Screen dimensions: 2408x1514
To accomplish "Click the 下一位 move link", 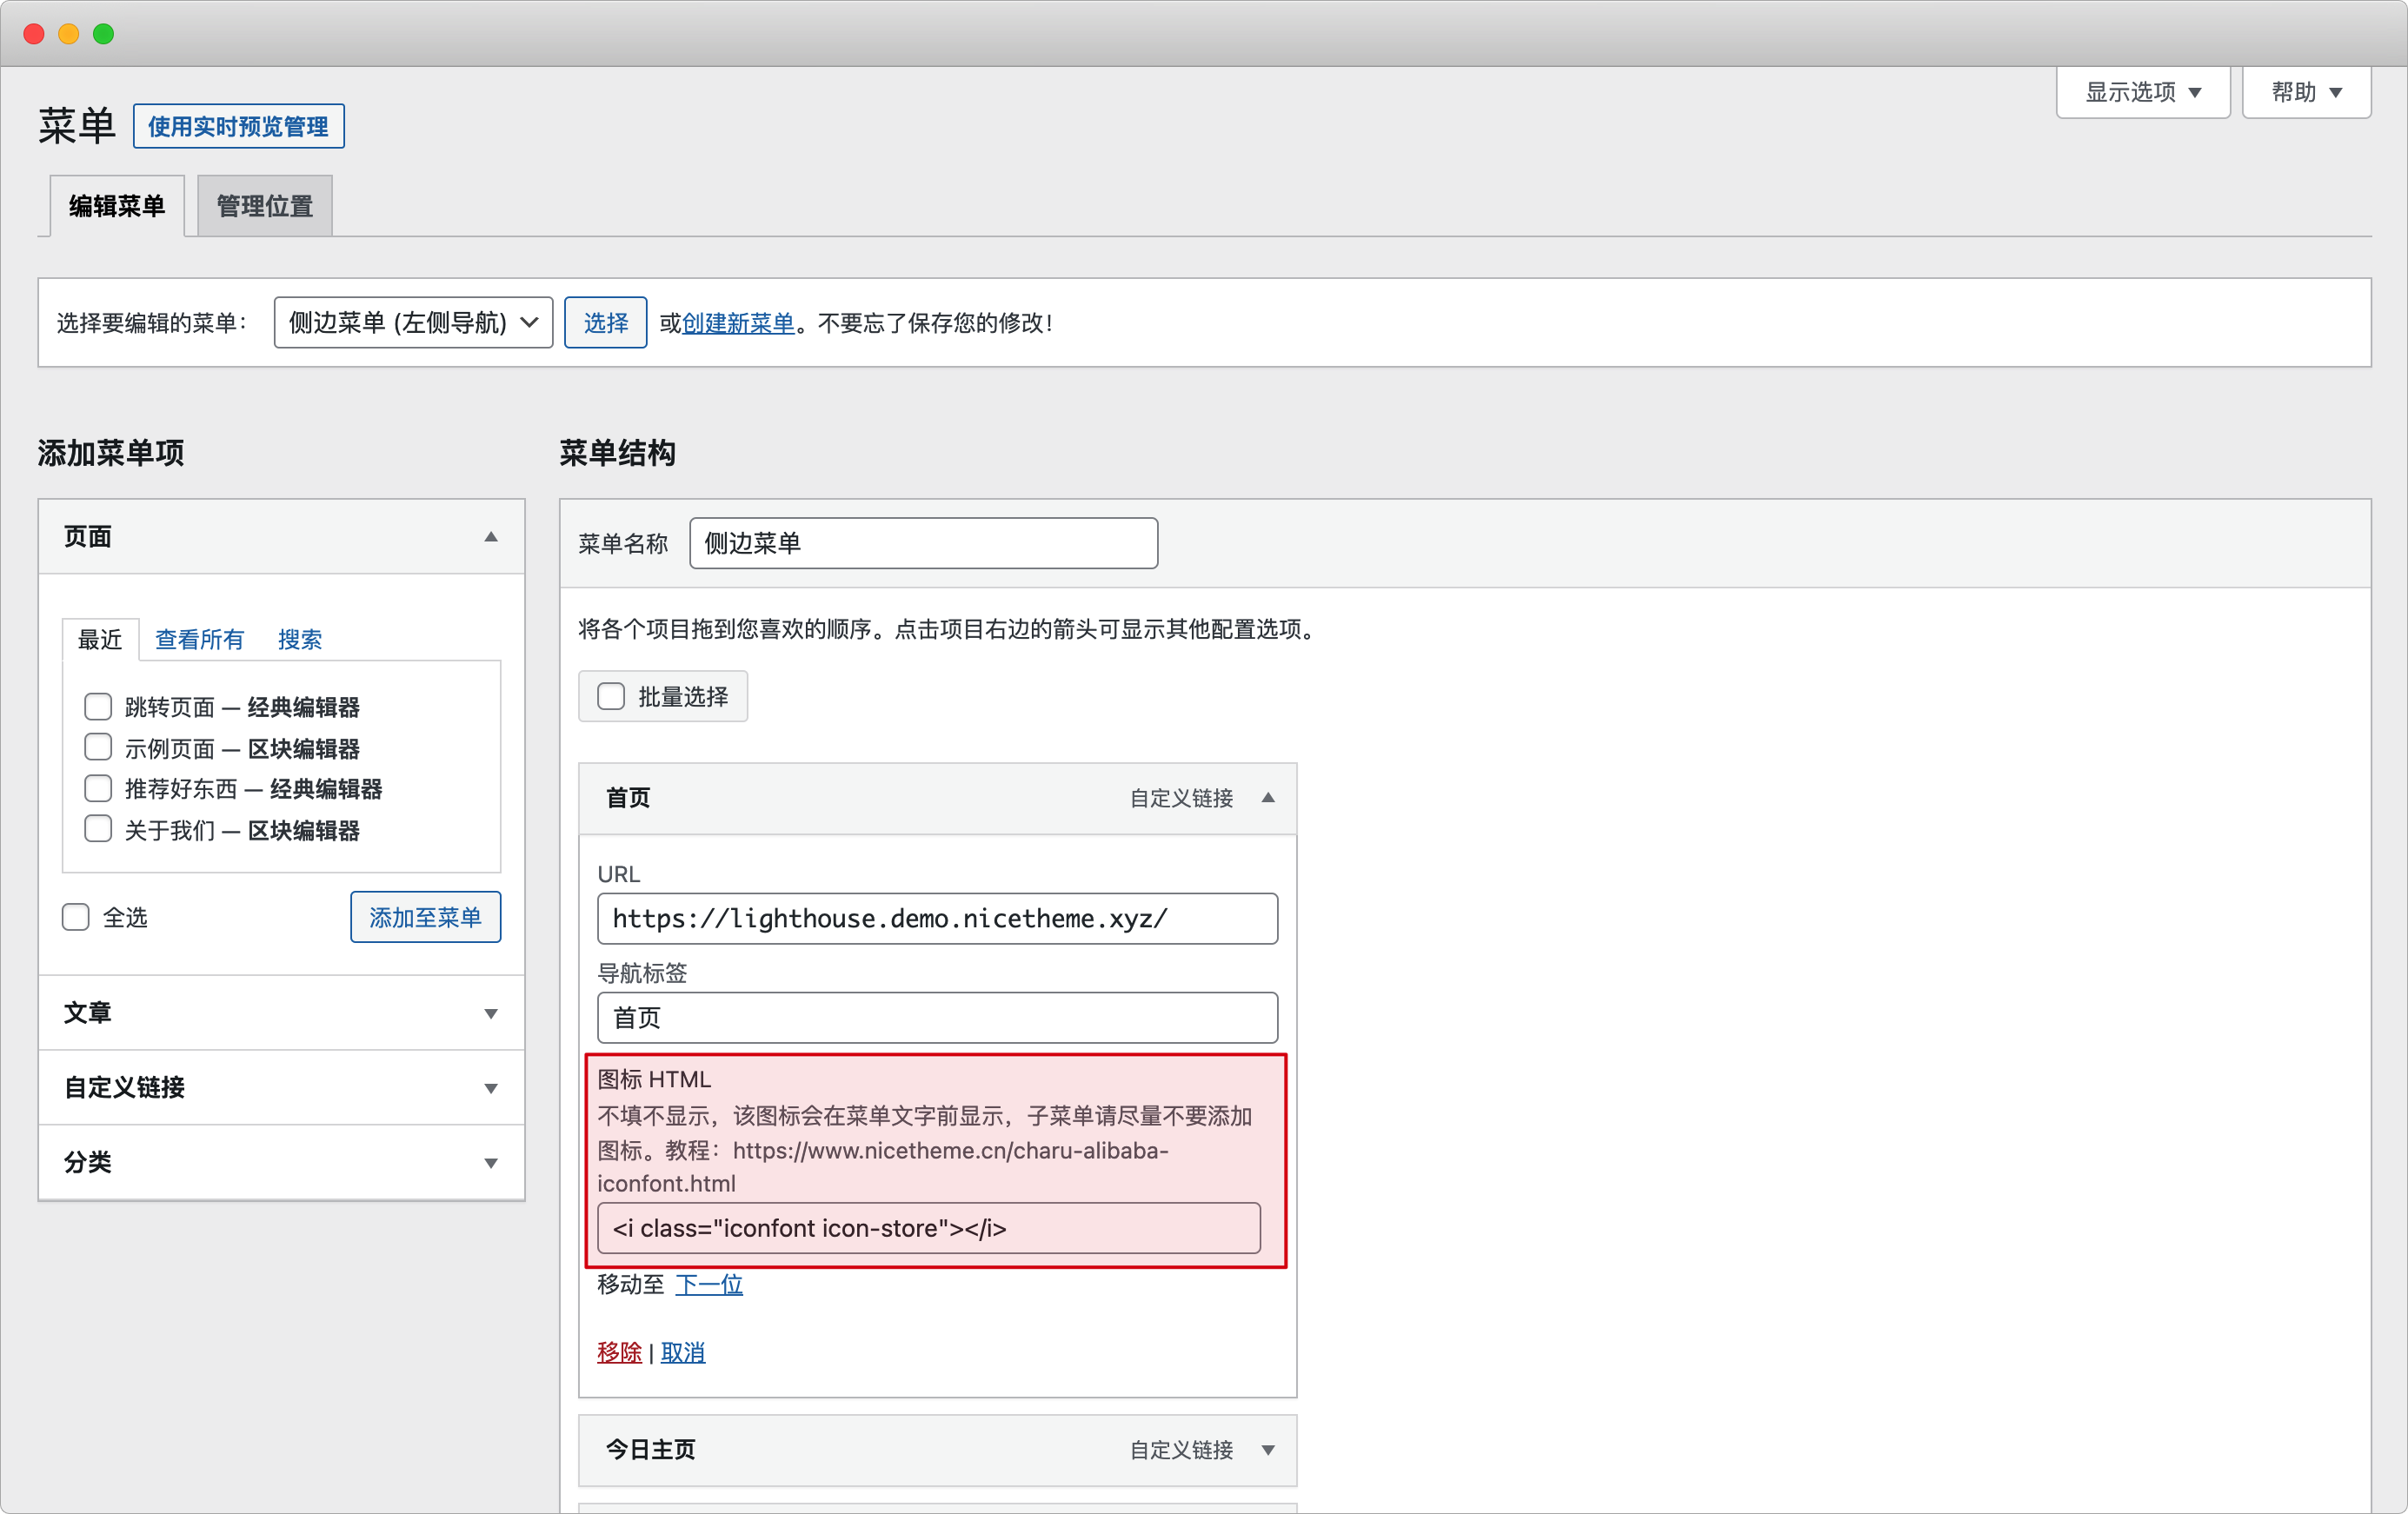I will 709,1284.
